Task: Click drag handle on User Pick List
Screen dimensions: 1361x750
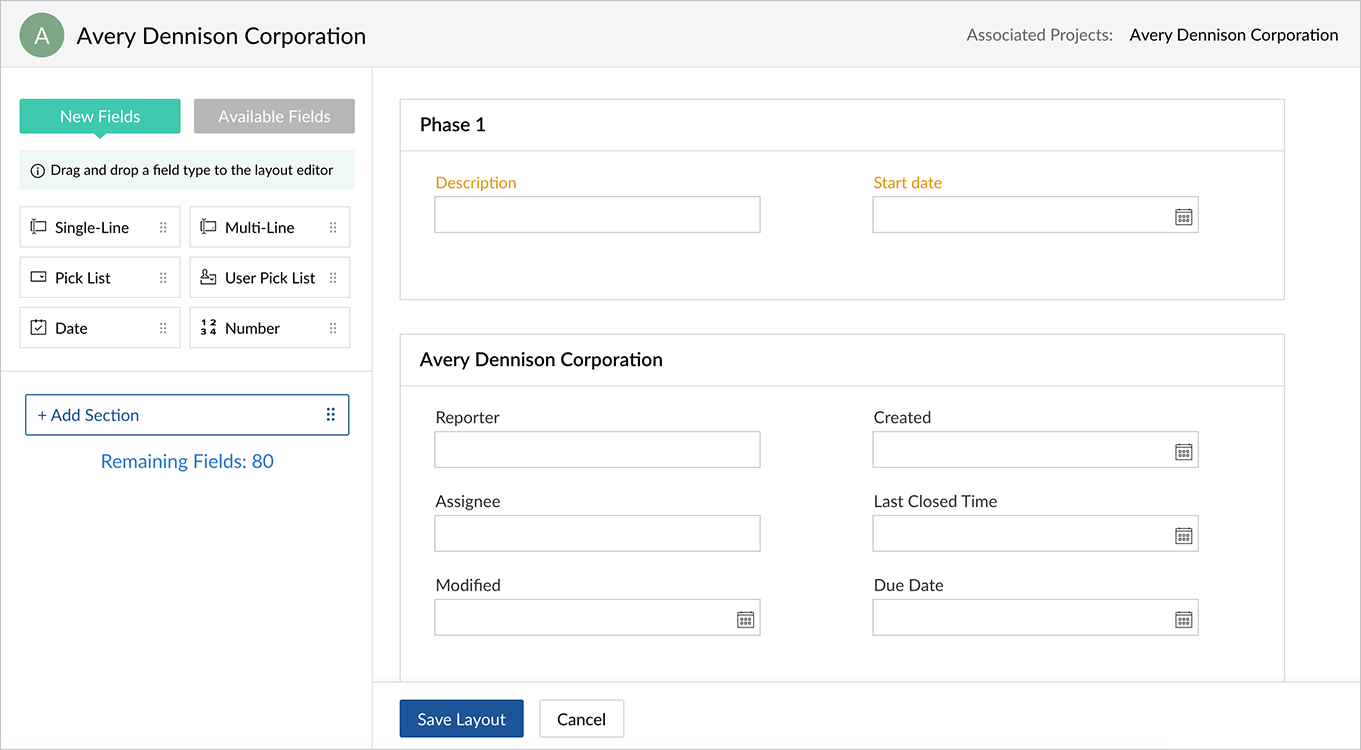Action: [x=333, y=277]
